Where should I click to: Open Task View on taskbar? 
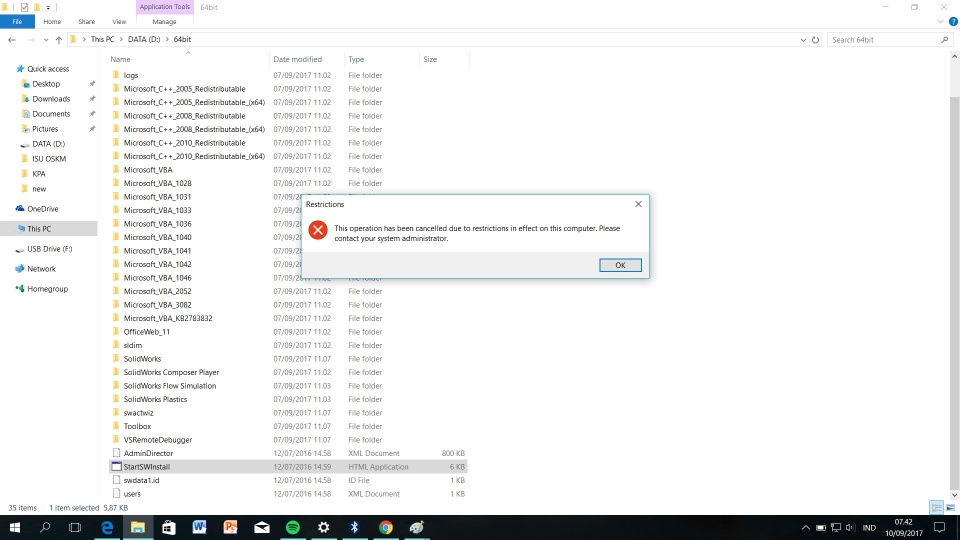point(75,527)
